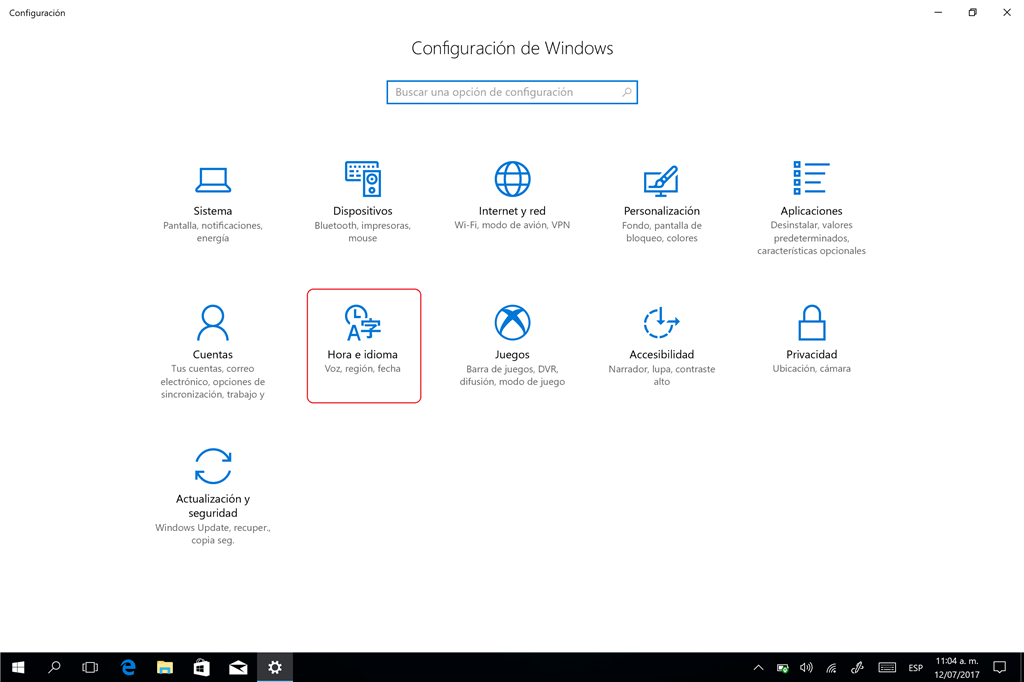The width and height of the screenshot is (1024, 682).
Task: Open File Explorer from the taskbar
Action: click(x=165, y=667)
